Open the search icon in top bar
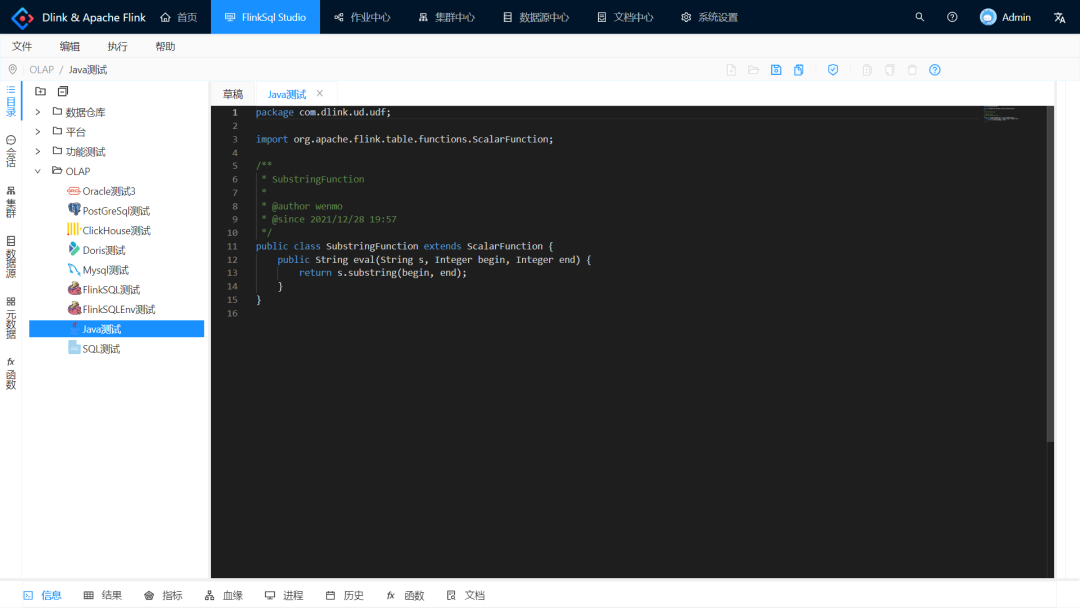This screenshot has width=1080, height=608. point(920,17)
